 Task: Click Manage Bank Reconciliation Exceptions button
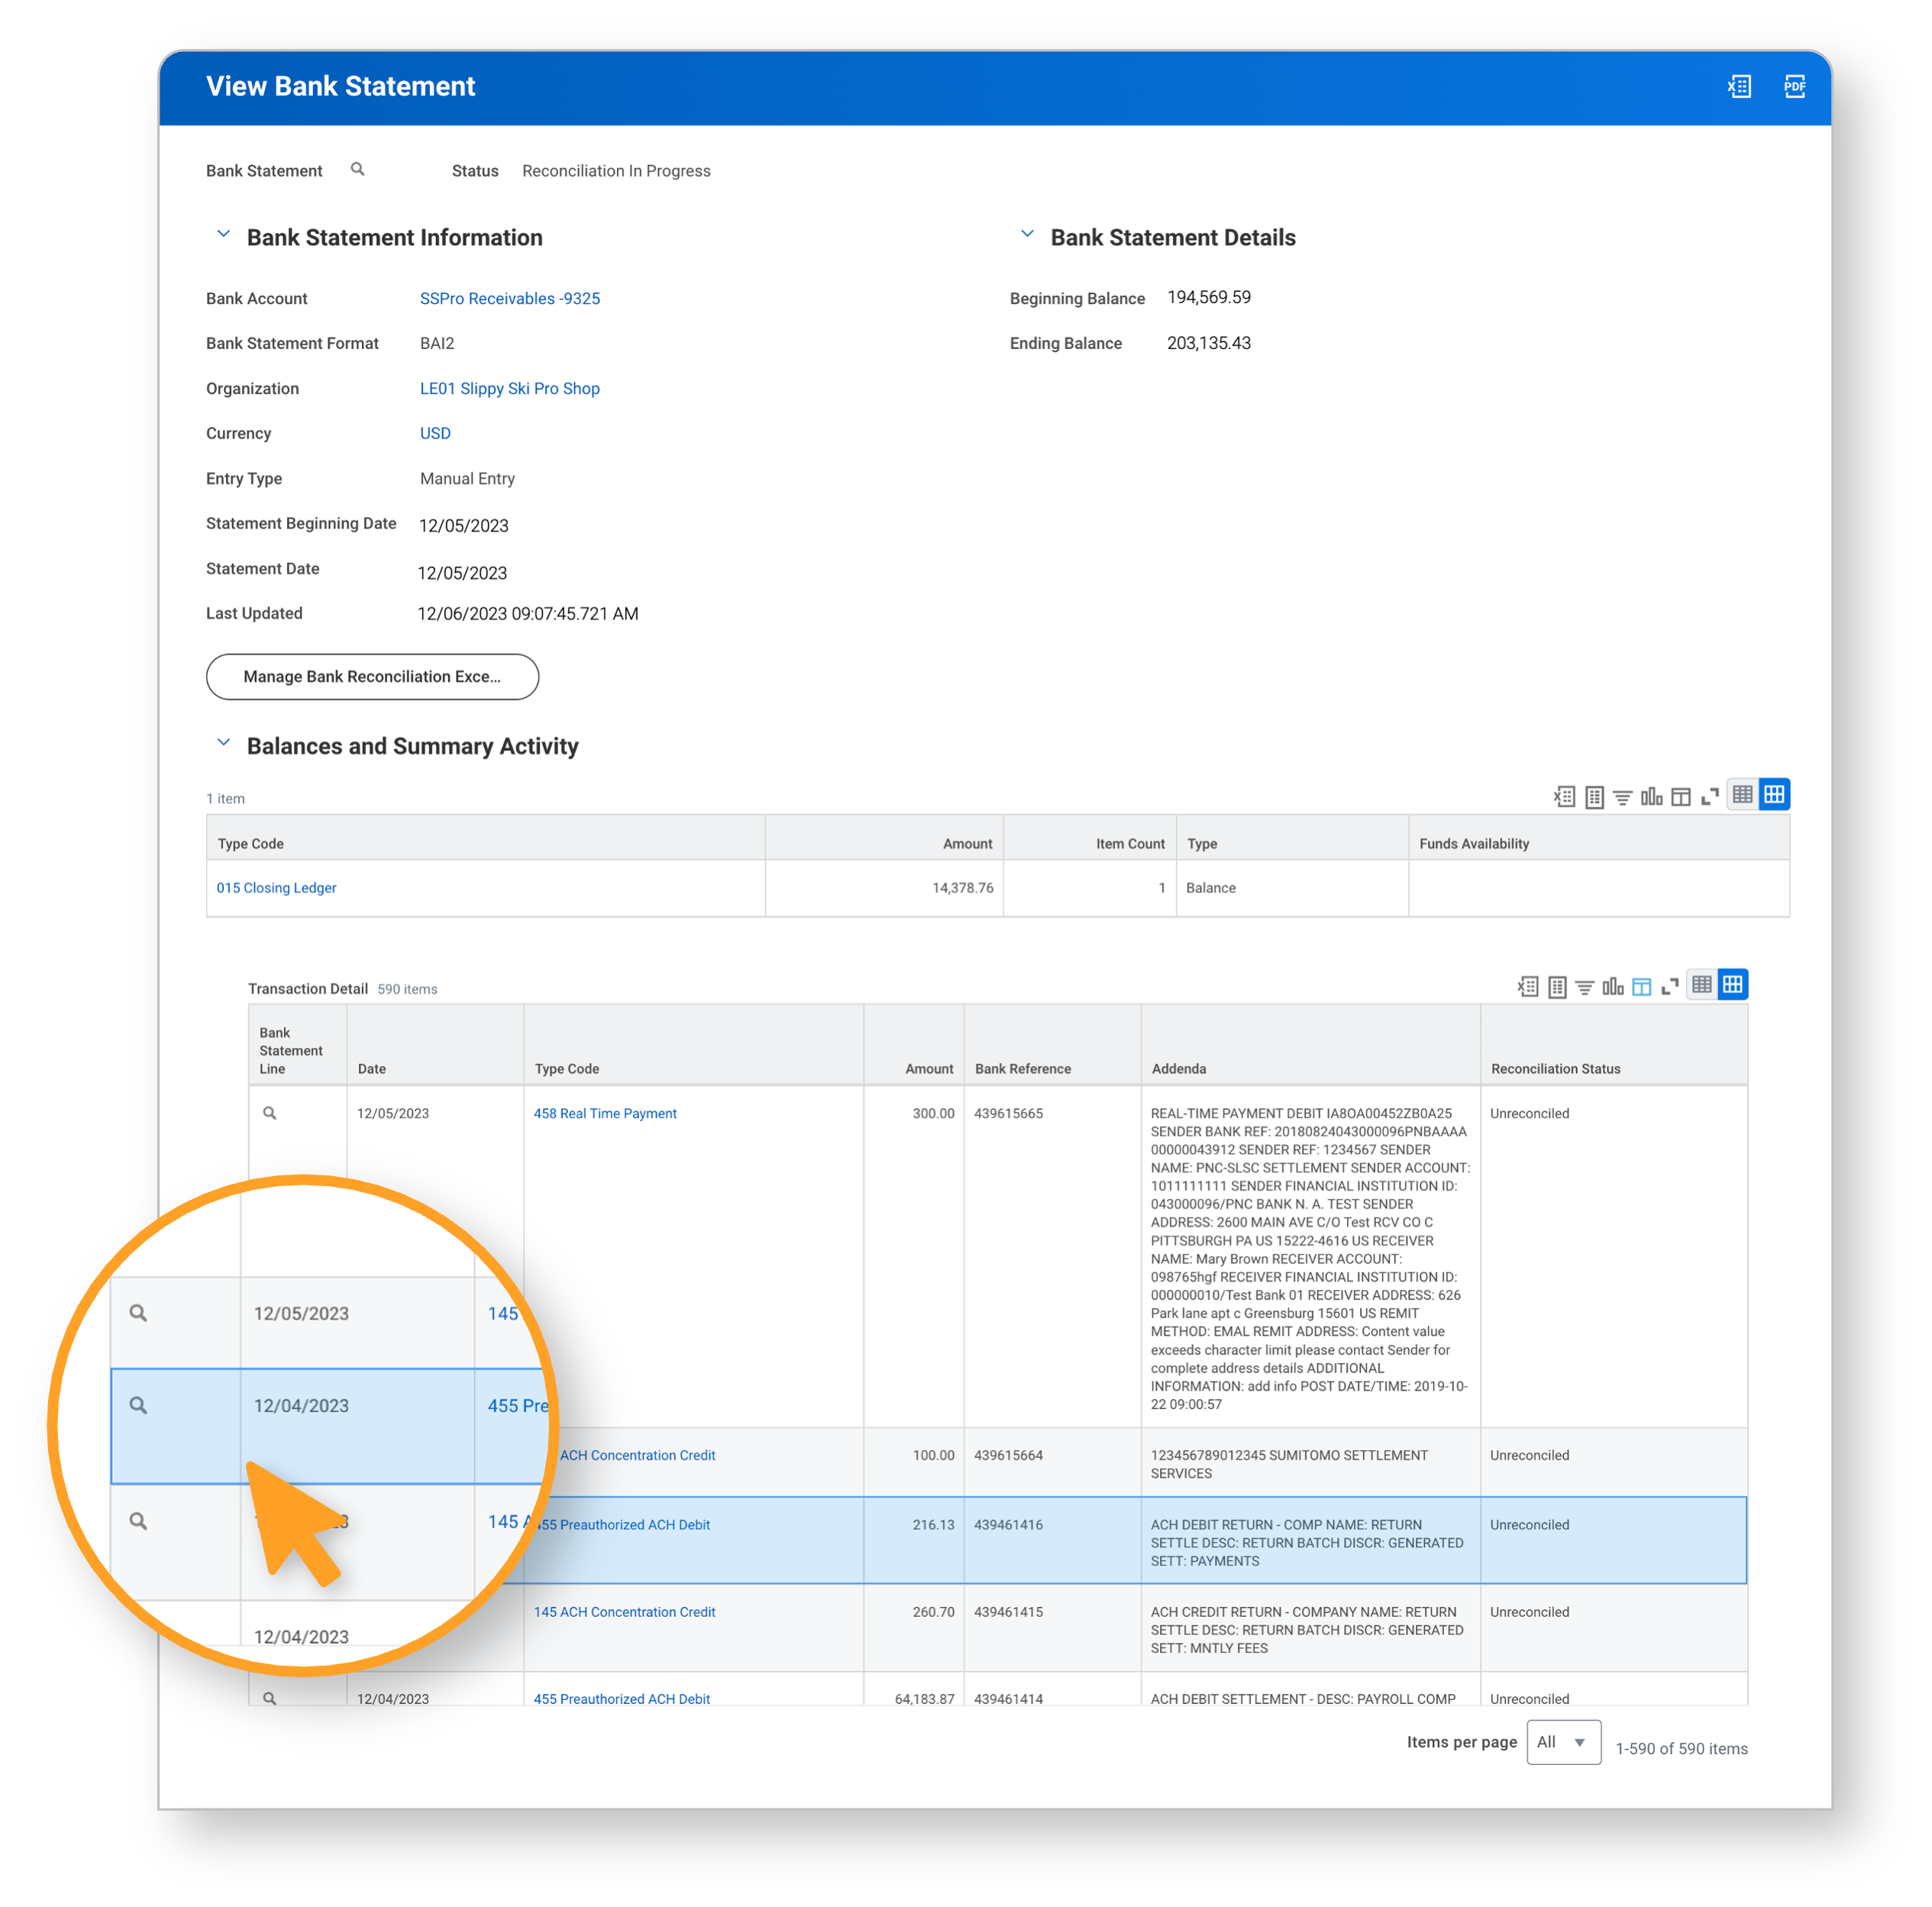(x=372, y=677)
